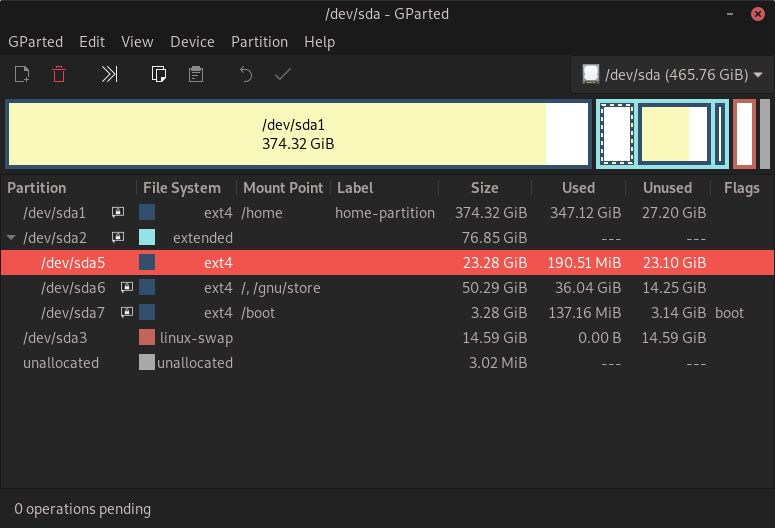Open the Partition menu
Viewport: 775px width, 528px height.
pos(259,42)
